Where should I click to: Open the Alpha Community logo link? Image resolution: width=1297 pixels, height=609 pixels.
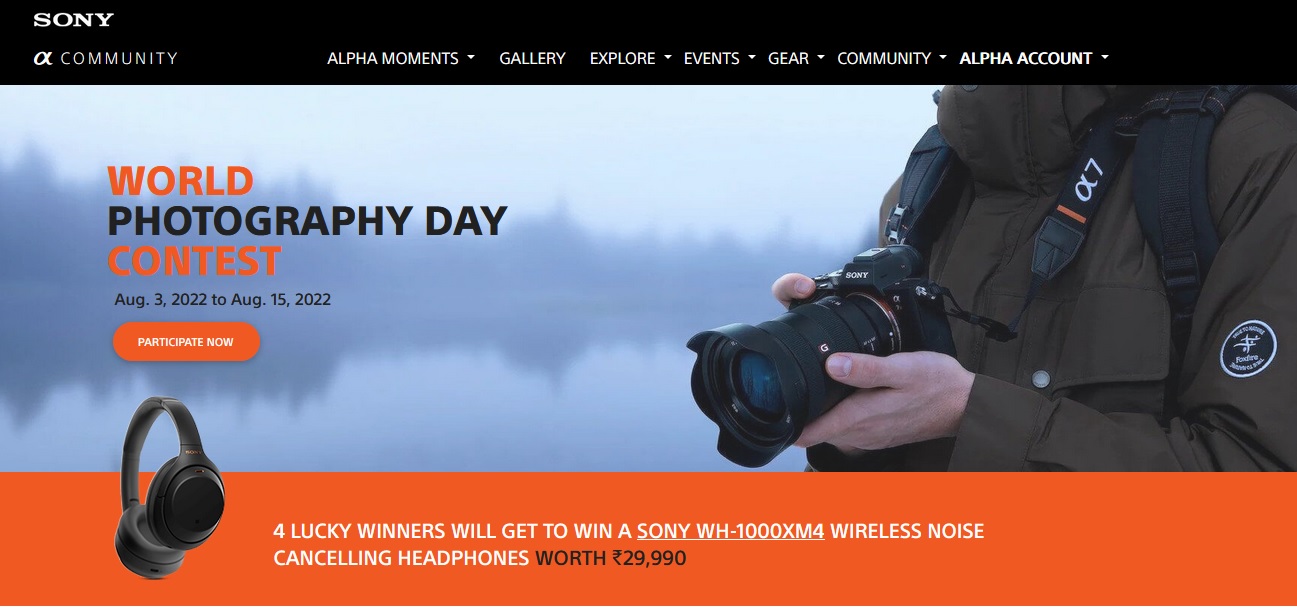105,58
